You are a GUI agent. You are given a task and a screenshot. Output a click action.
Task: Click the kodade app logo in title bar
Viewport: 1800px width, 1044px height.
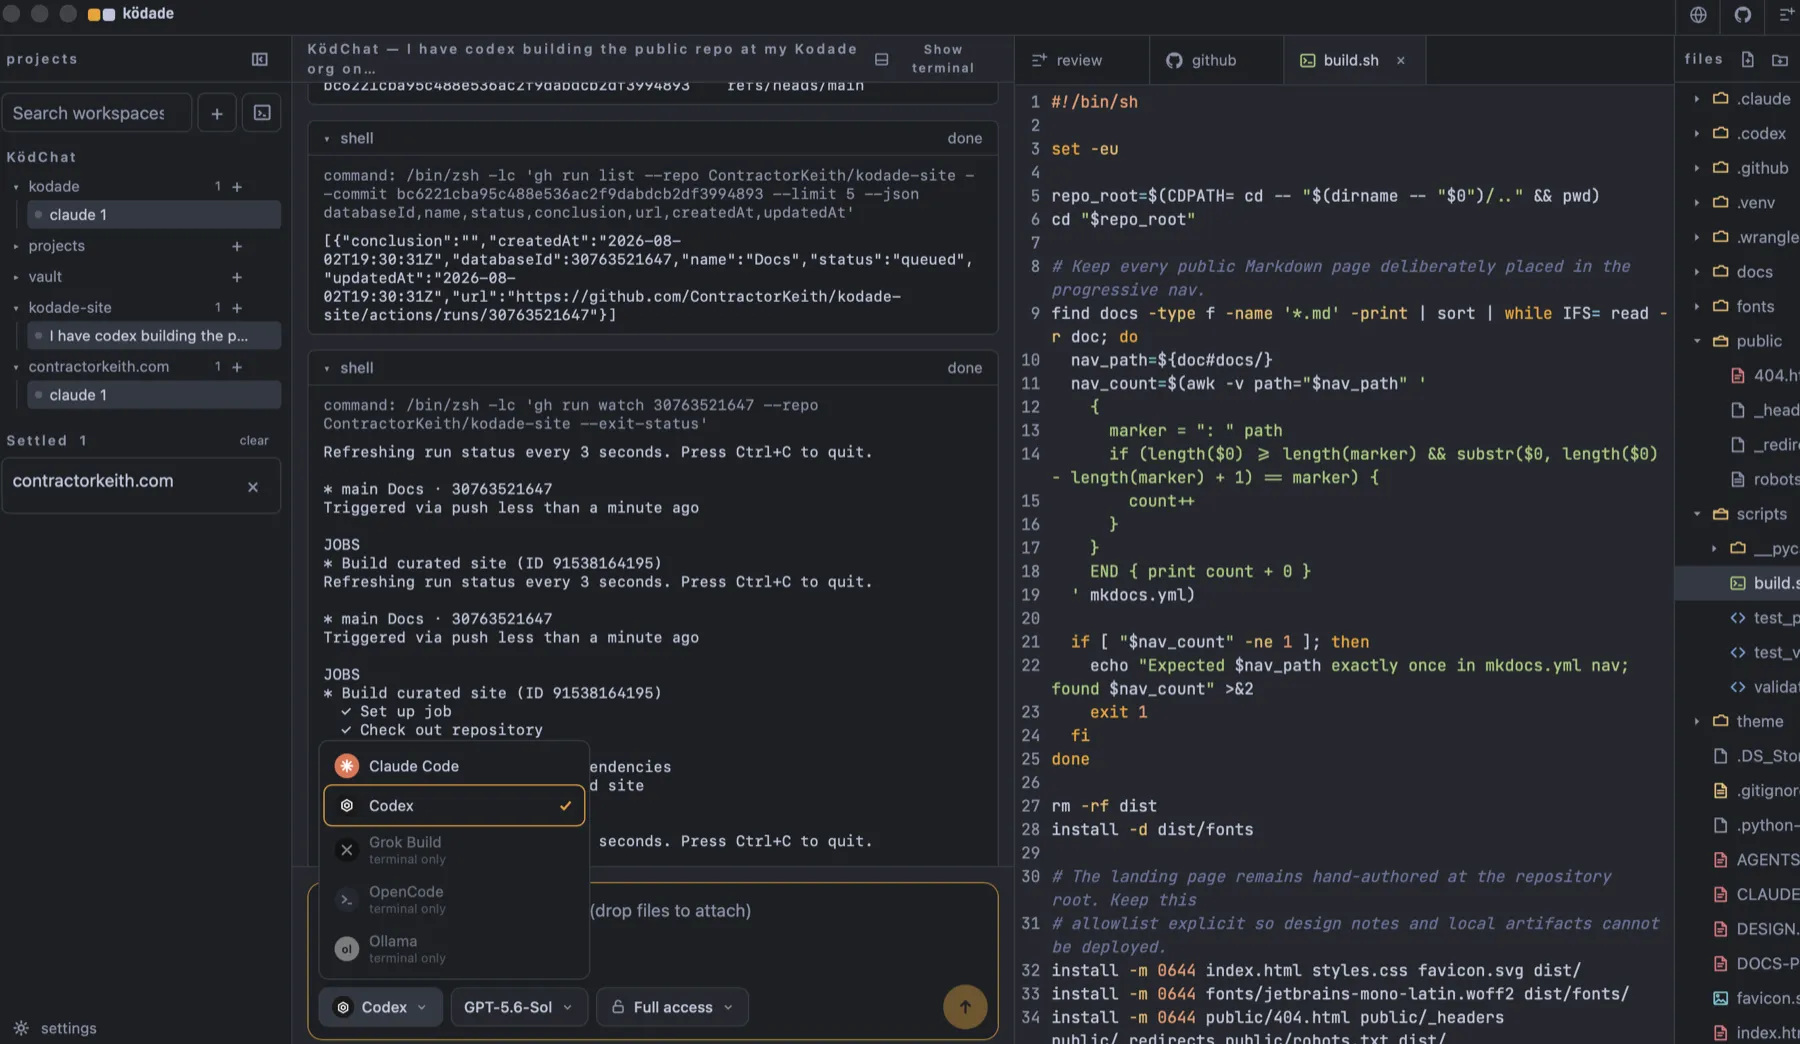(102, 14)
